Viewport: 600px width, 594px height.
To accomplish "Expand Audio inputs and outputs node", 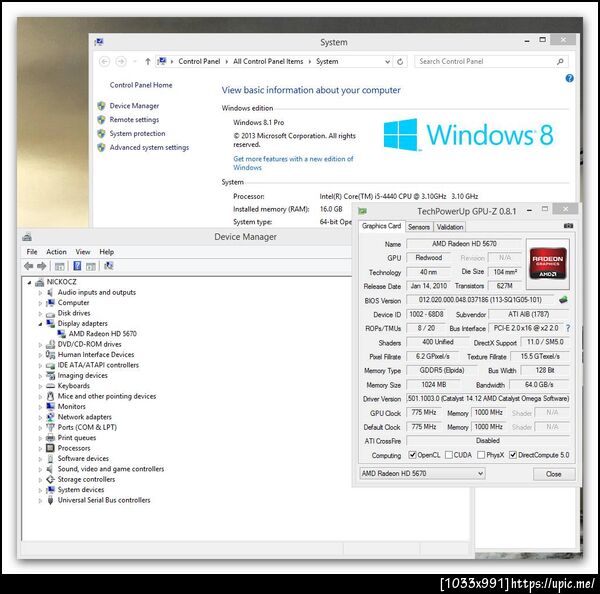I will pos(40,292).
